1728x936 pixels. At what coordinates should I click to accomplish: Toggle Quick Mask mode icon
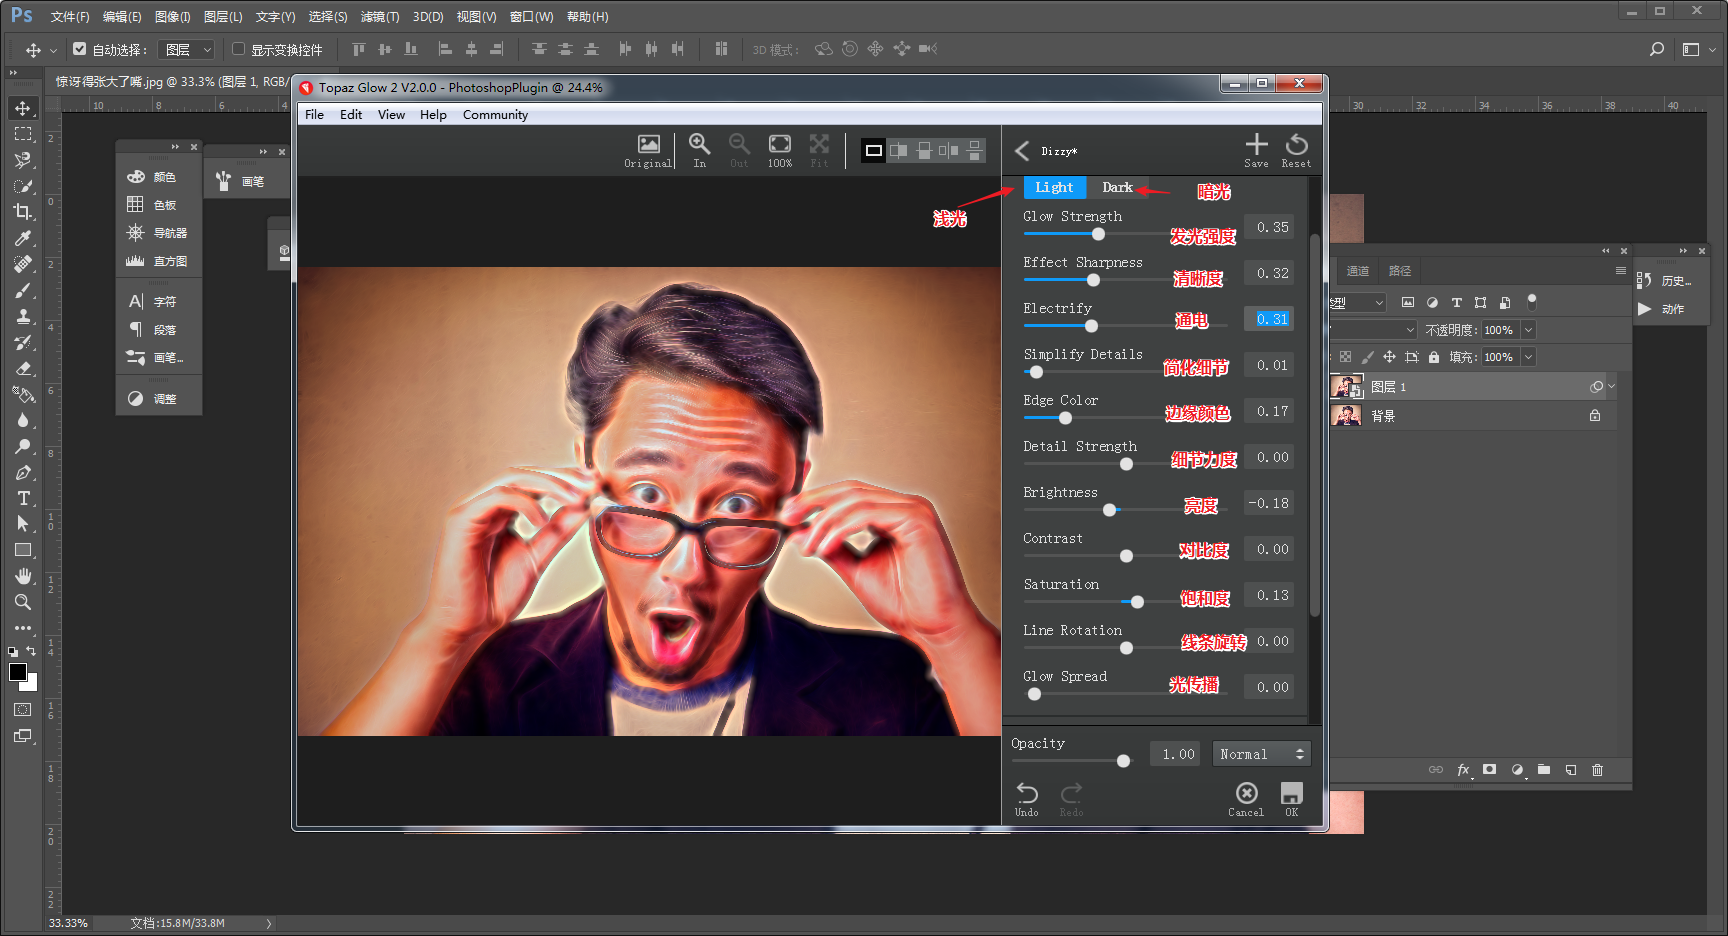[23, 709]
